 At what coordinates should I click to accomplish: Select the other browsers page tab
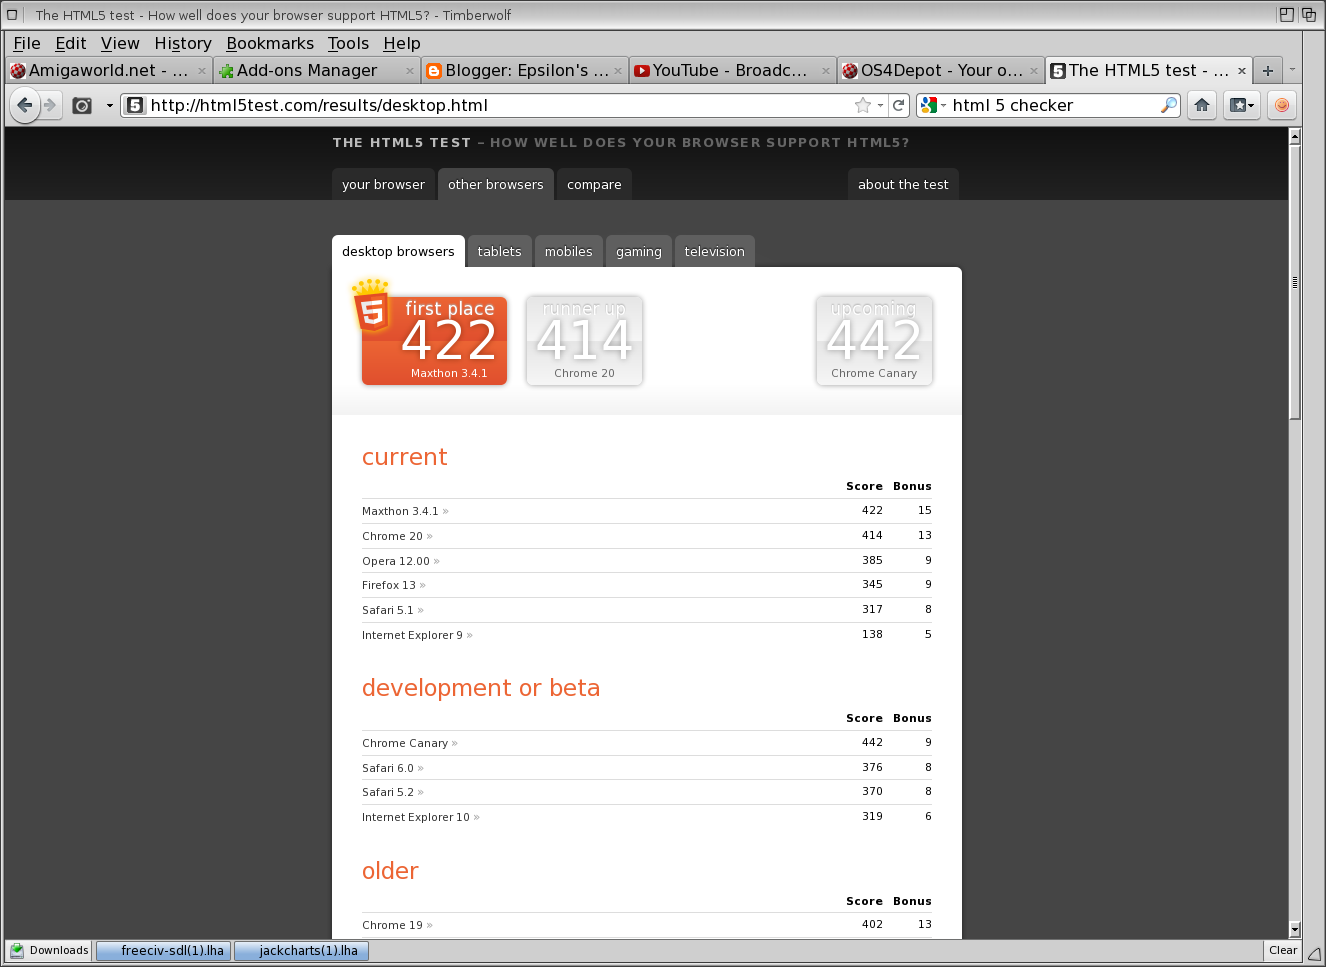click(496, 184)
